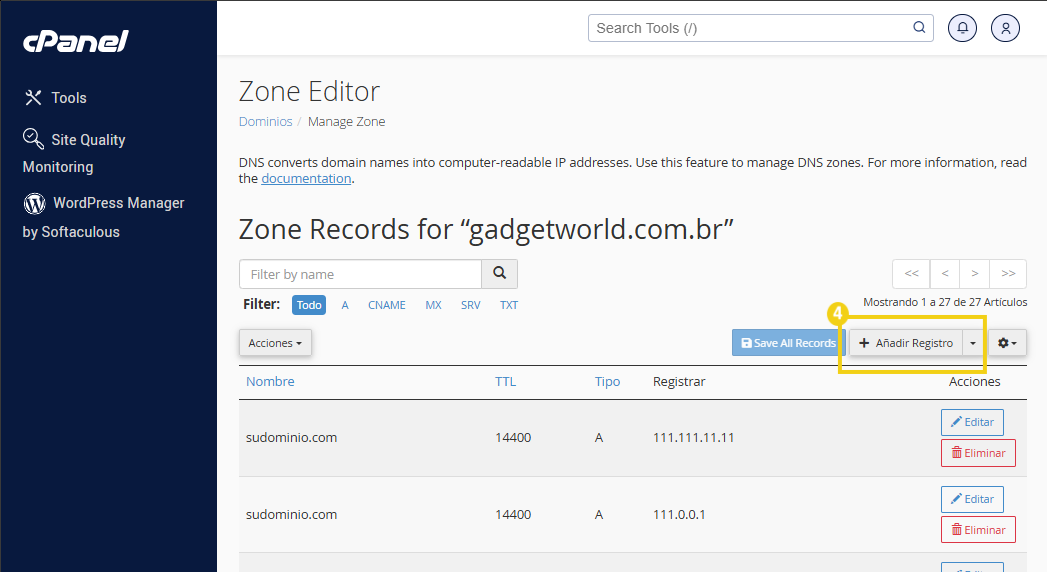The width and height of the screenshot is (1047, 572).
Task: Go to next page (>)
Action: coord(975,274)
